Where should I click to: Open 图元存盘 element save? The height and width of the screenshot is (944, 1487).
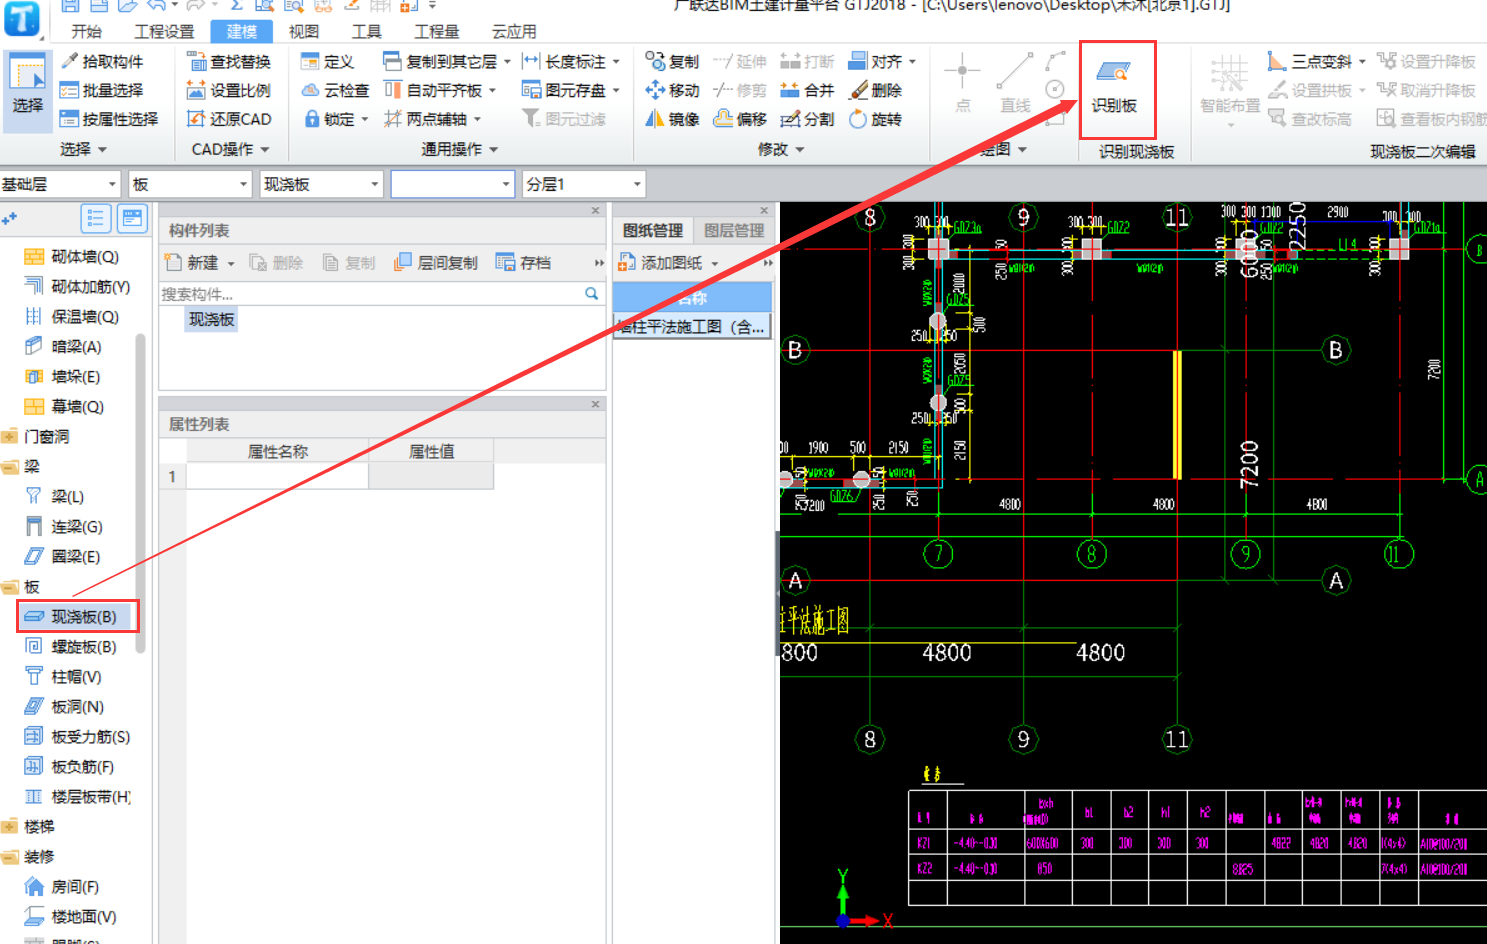point(570,90)
